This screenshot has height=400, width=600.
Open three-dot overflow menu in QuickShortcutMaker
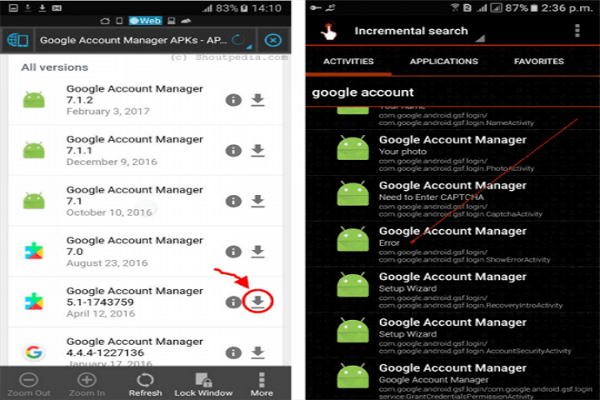click(577, 31)
